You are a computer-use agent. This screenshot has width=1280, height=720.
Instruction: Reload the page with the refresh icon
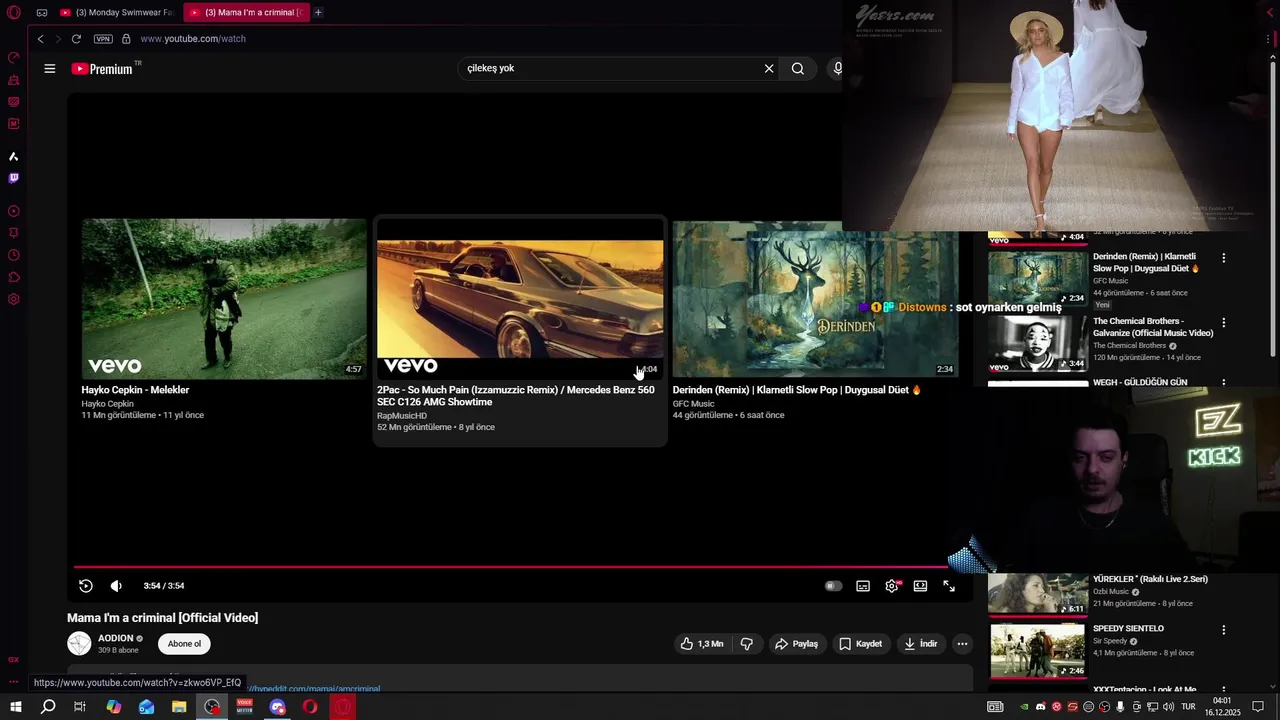(x=76, y=39)
